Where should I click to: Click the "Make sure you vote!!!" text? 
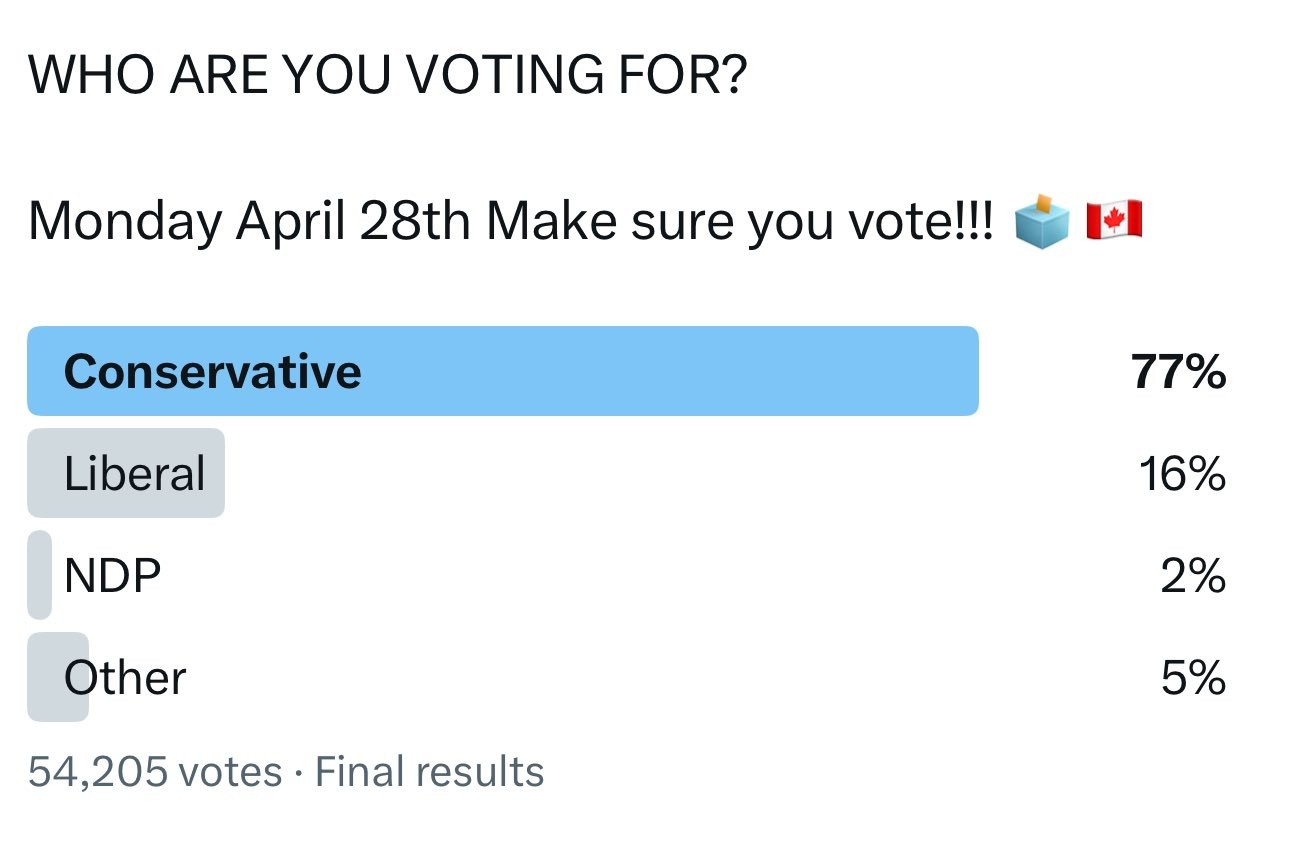740,221
